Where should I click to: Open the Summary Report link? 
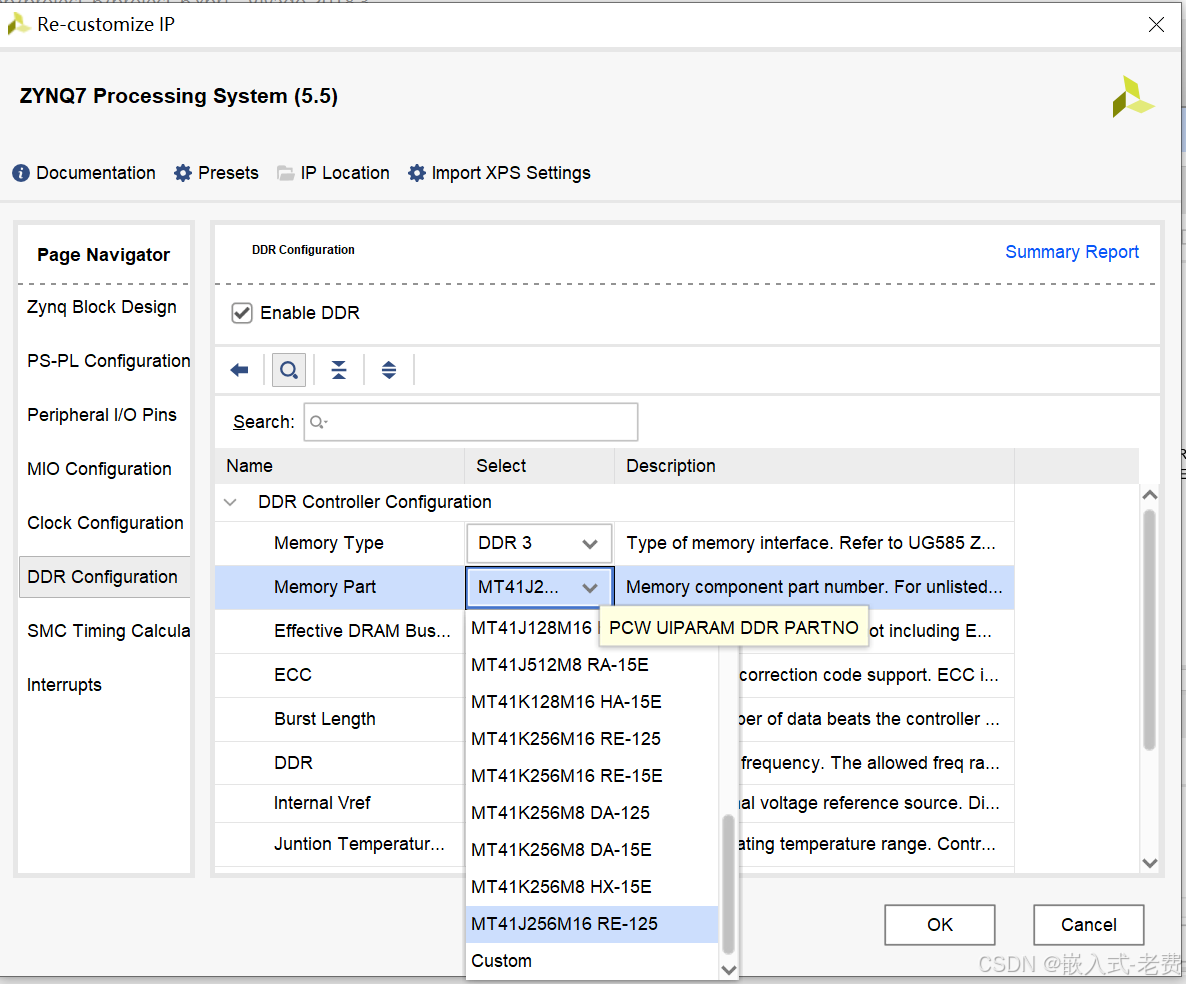[1071, 252]
